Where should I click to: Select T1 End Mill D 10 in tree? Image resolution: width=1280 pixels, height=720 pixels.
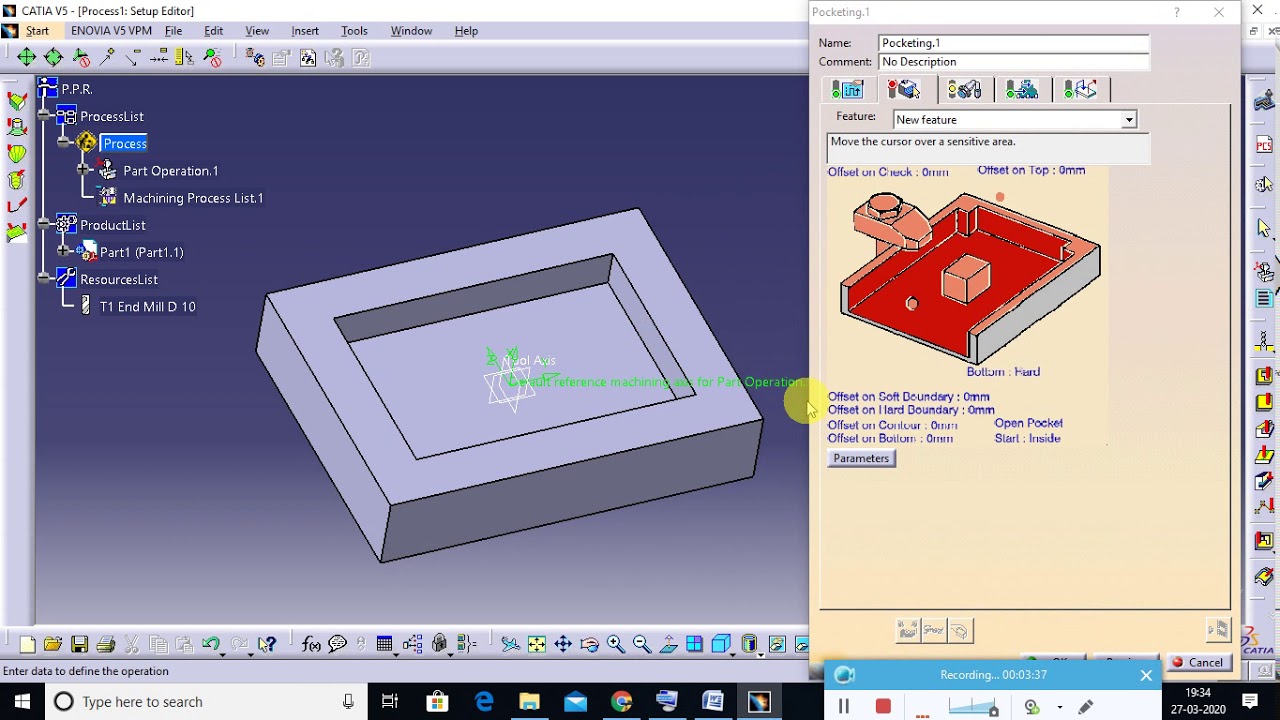pos(147,307)
